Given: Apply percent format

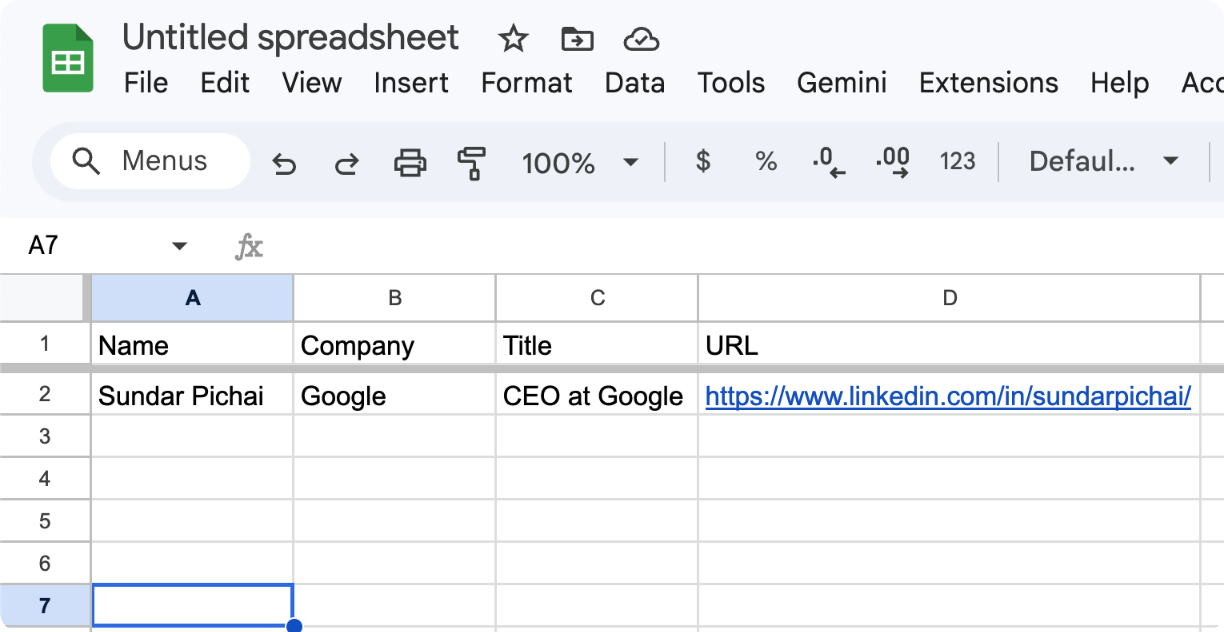Looking at the screenshot, I should point(766,161).
